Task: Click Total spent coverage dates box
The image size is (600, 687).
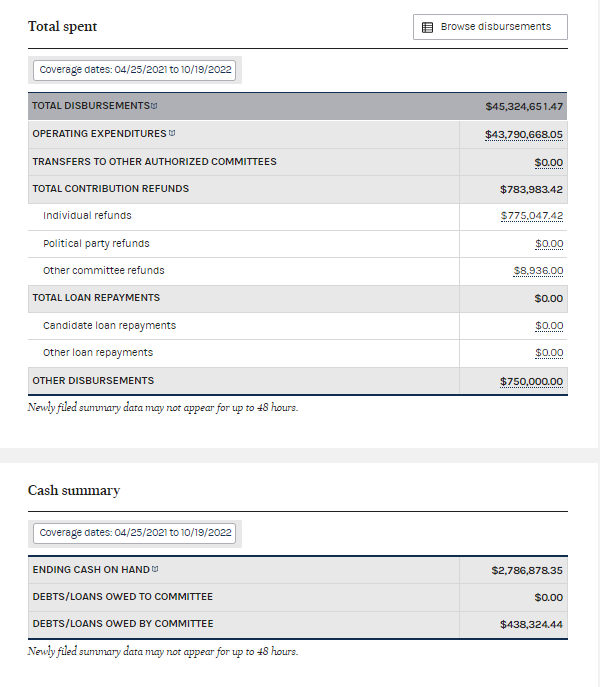Action: (x=135, y=70)
